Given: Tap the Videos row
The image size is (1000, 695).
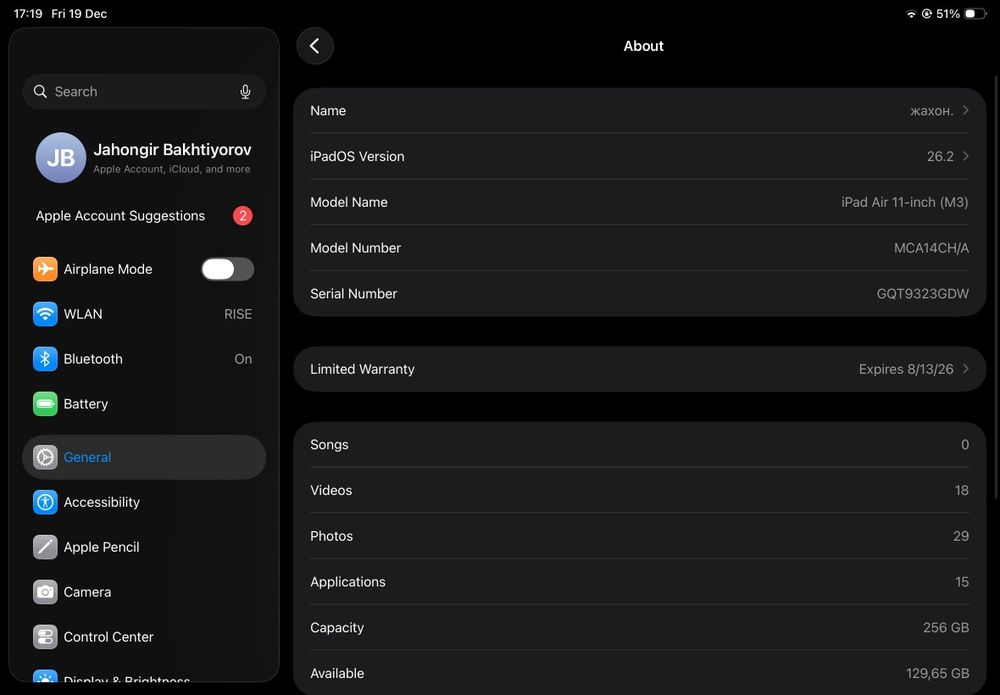Looking at the screenshot, I should click(x=640, y=490).
